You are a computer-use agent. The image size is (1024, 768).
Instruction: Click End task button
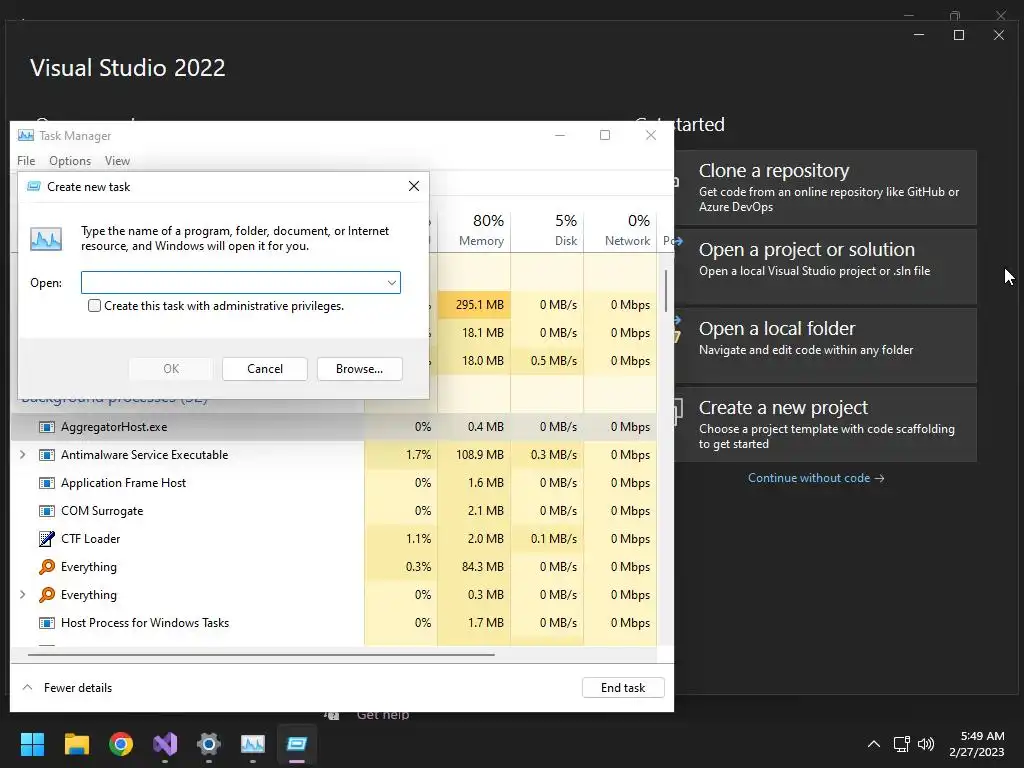(x=623, y=688)
